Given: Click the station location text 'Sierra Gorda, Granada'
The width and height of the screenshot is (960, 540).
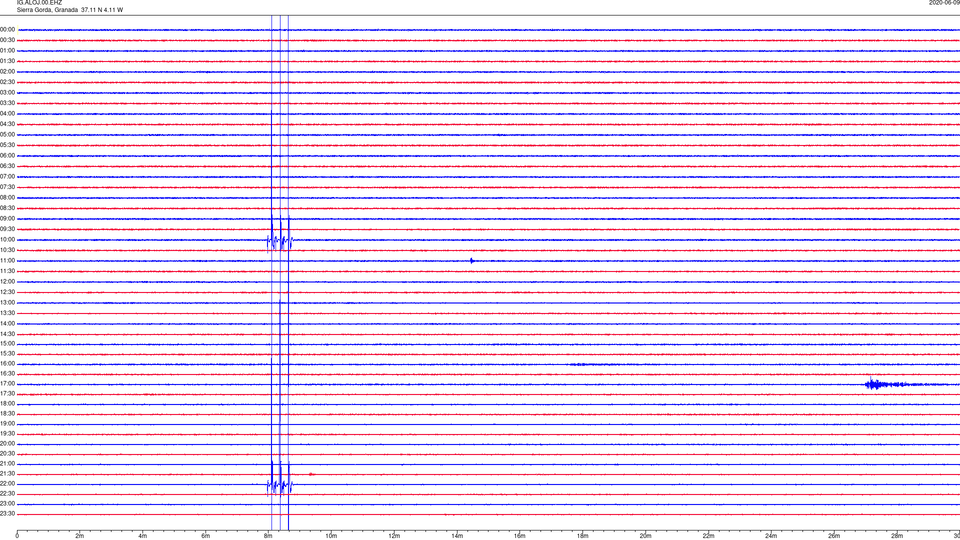Looking at the screenshot, I should (47, 10).
